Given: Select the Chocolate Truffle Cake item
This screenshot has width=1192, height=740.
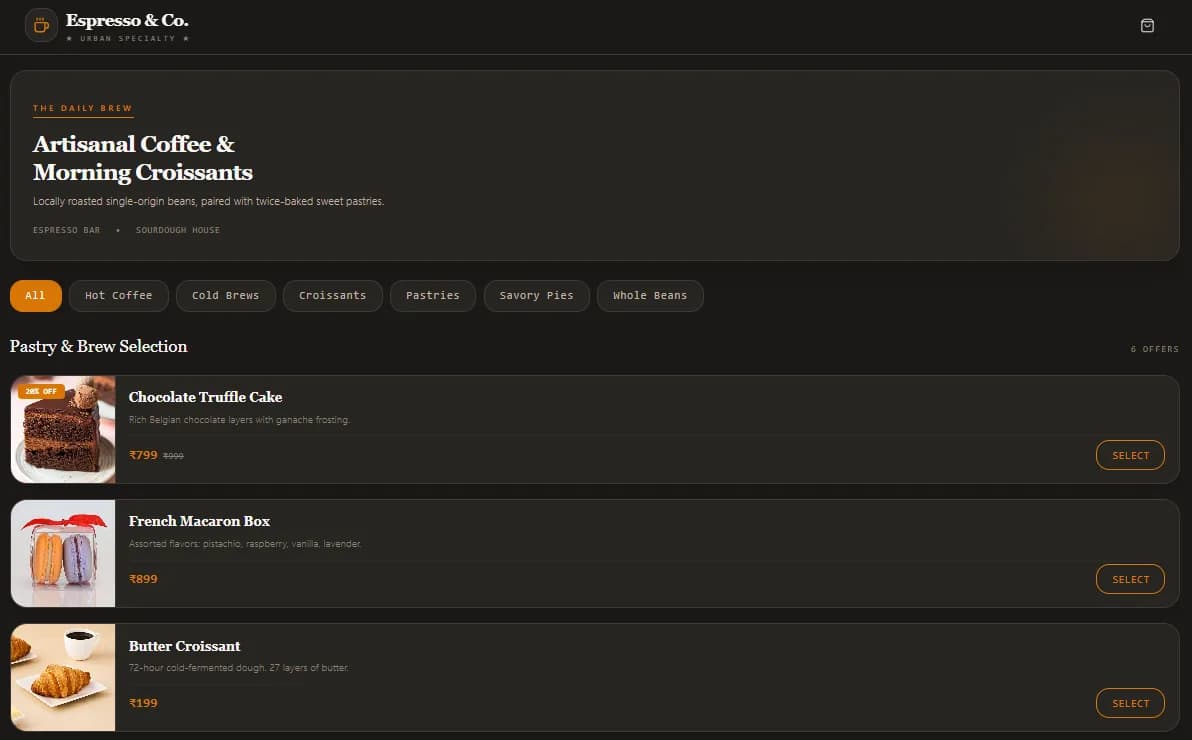Looking at the screenshot, I should [x=1130, y=456].
